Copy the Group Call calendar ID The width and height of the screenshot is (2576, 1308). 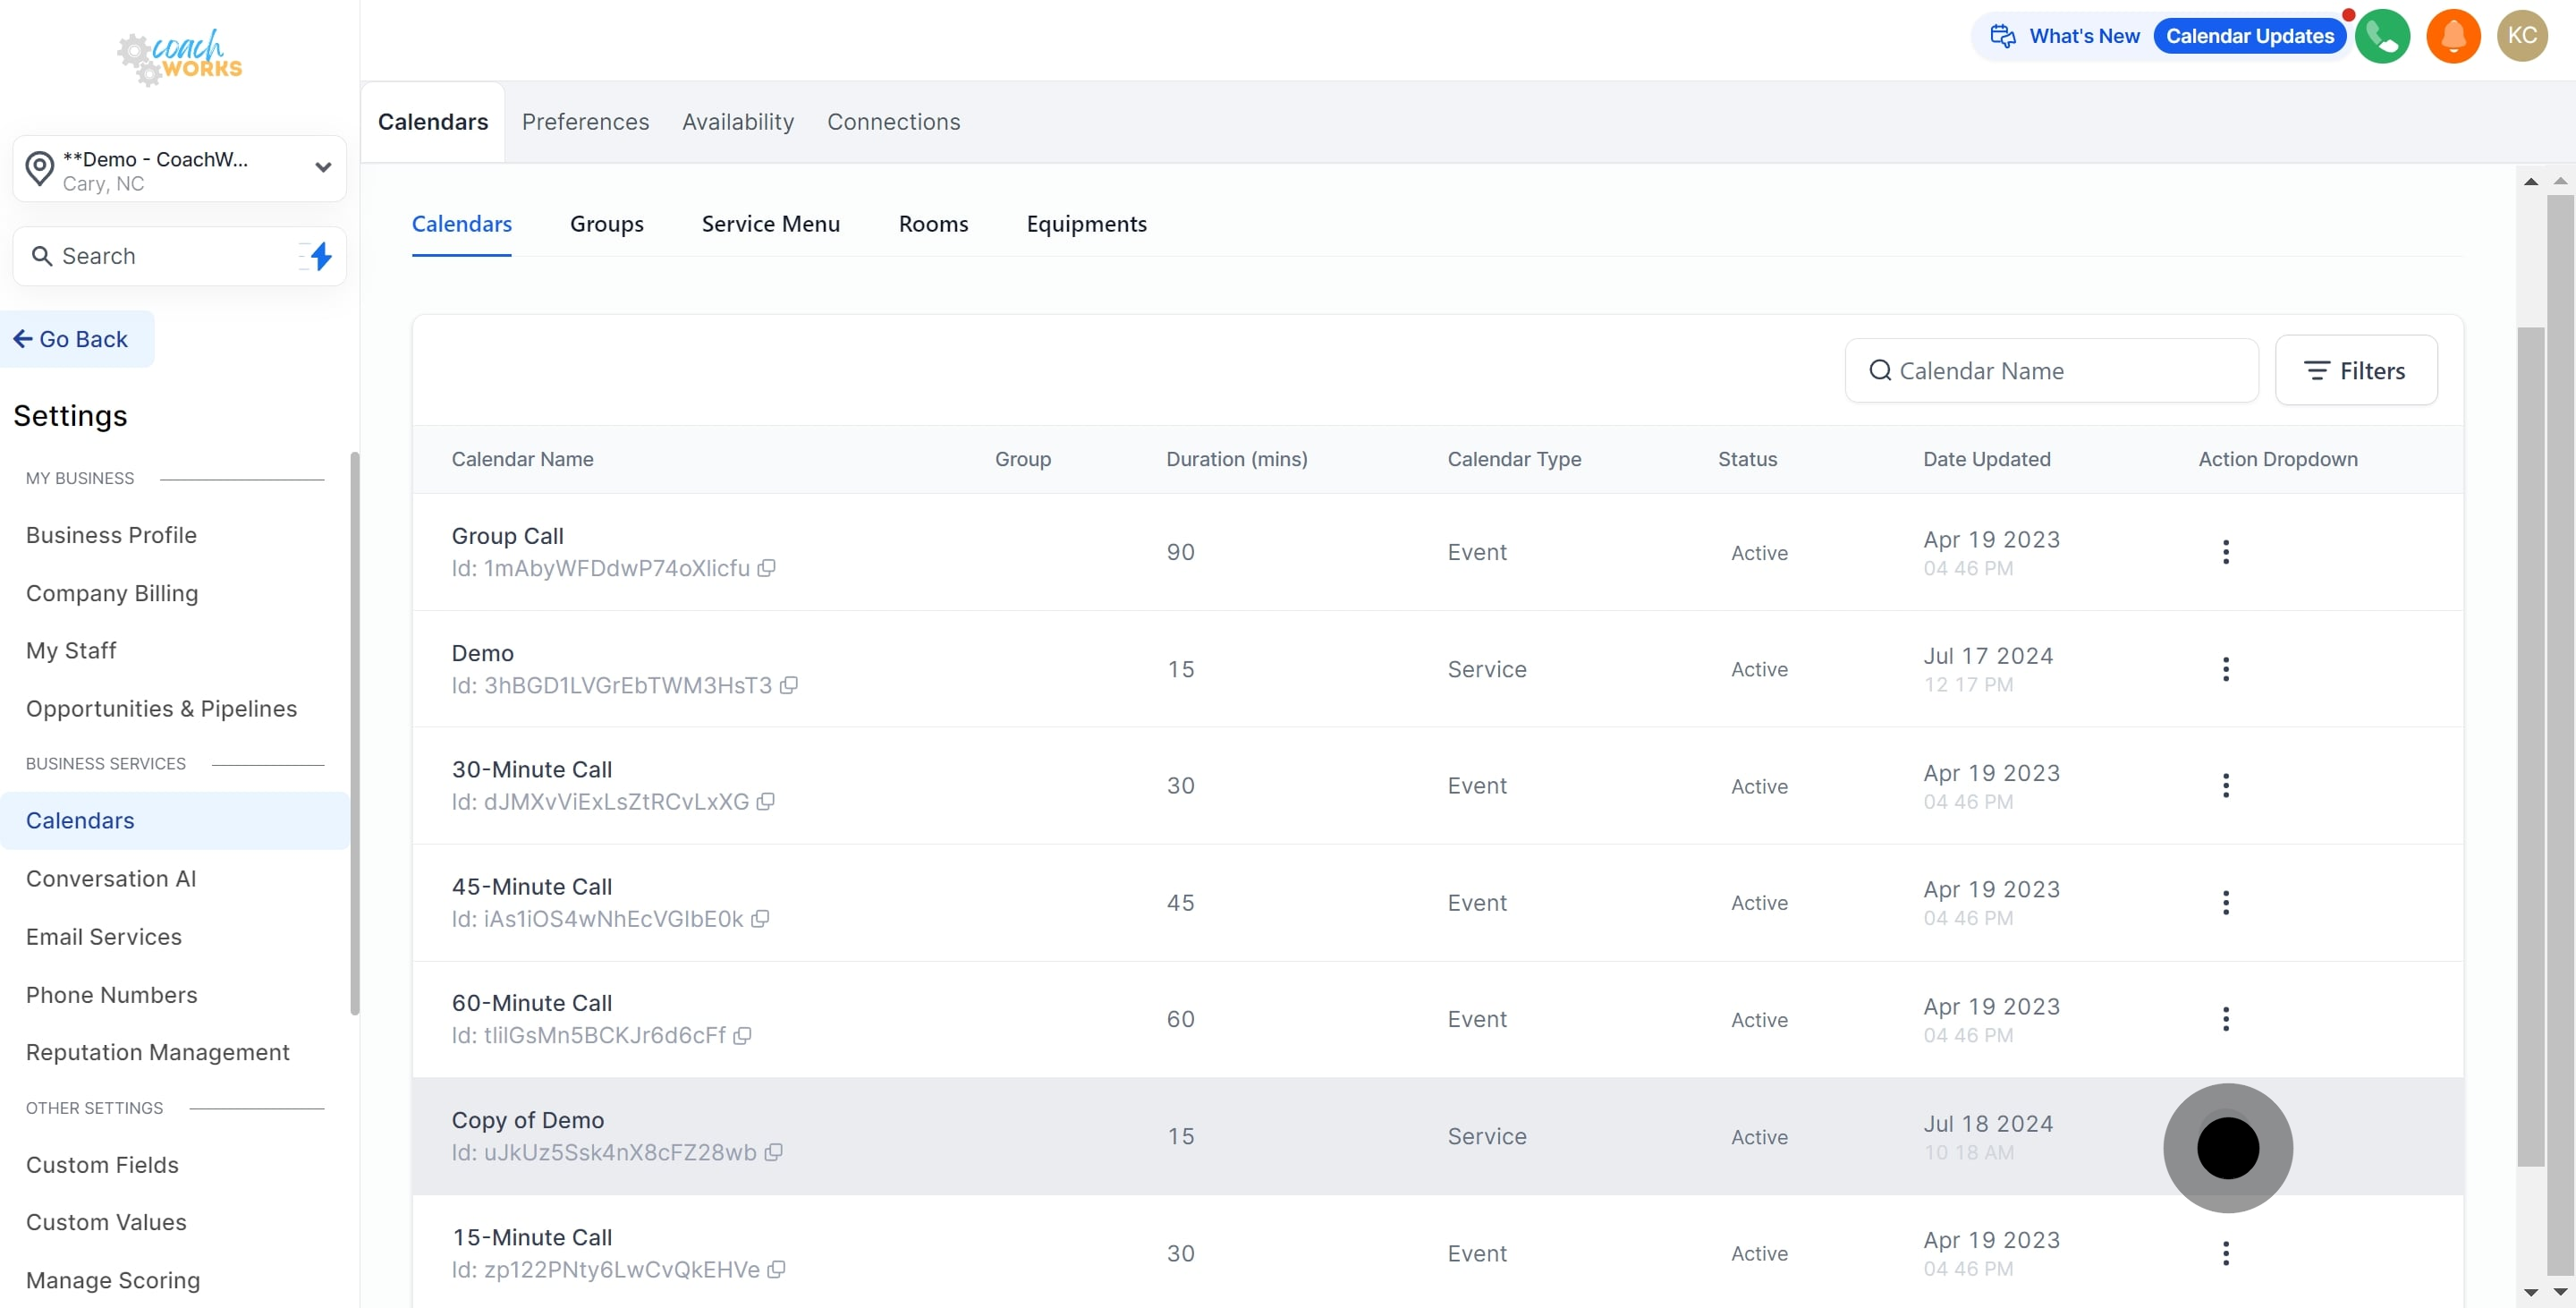[x=766, y=568]
